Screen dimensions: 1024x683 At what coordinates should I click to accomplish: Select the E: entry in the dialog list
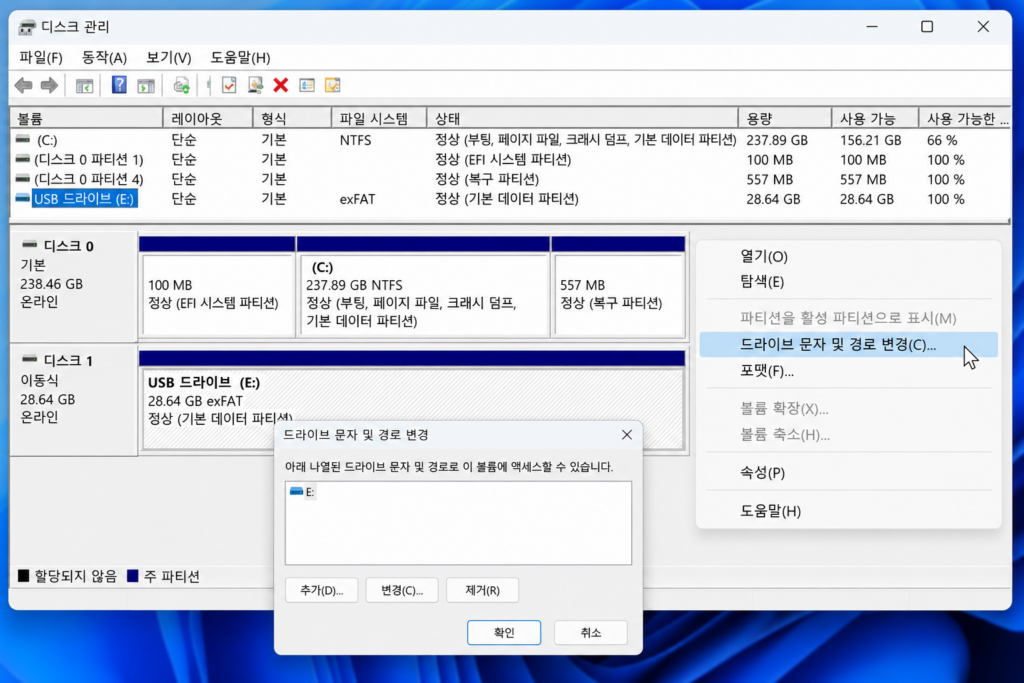pyautogui.click(x=303, y=492)
